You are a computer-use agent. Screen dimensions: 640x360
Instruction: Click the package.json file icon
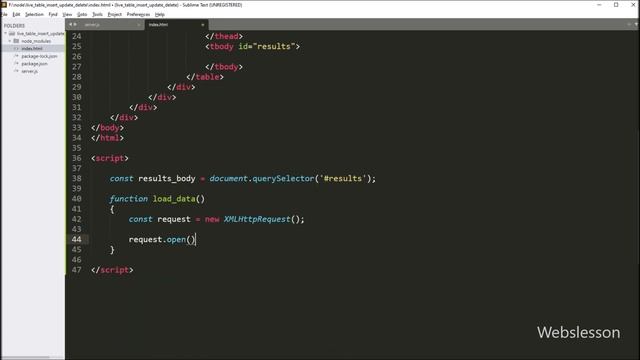click(x=16, y=64)
